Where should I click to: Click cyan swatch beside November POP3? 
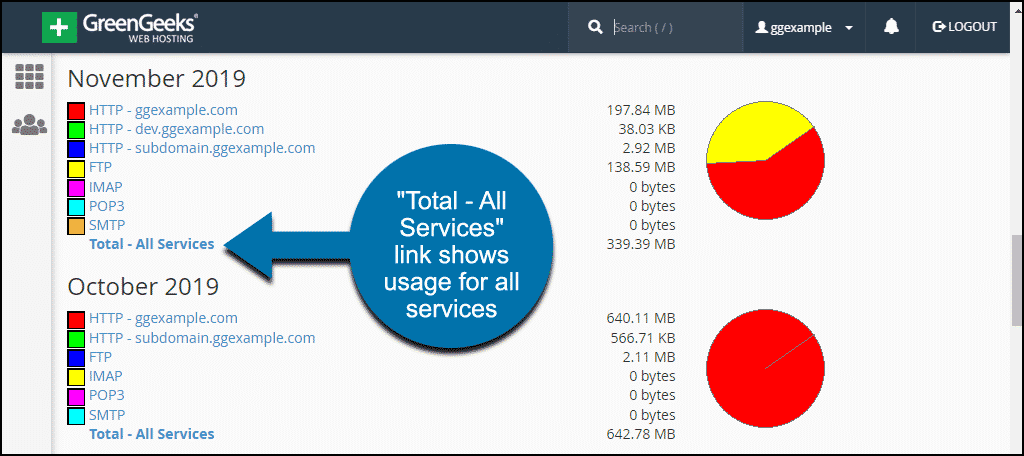tap(76, 207)
